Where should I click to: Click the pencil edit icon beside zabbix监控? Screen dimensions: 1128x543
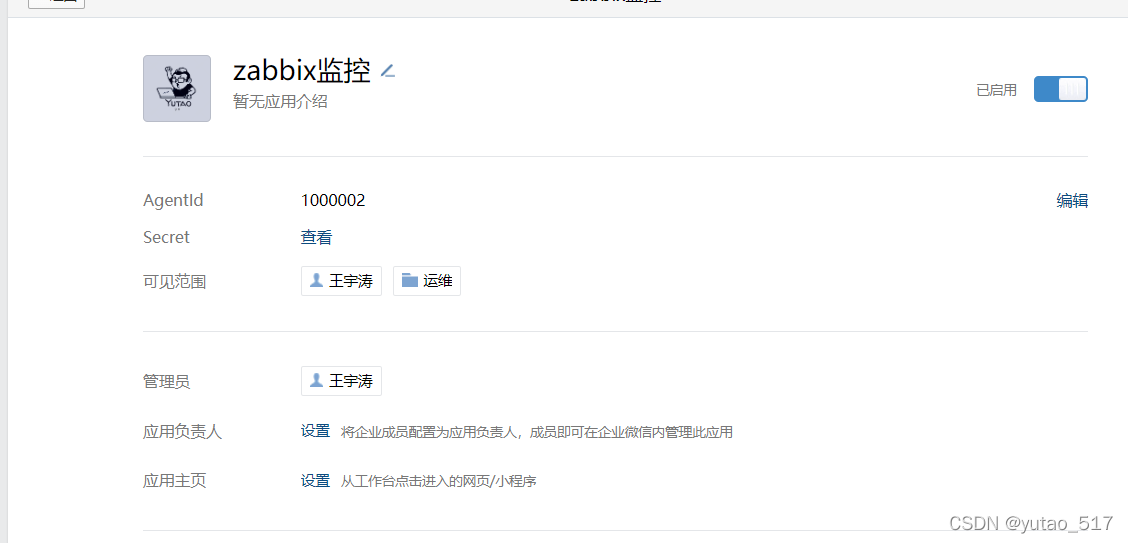[x=388, y=71]
